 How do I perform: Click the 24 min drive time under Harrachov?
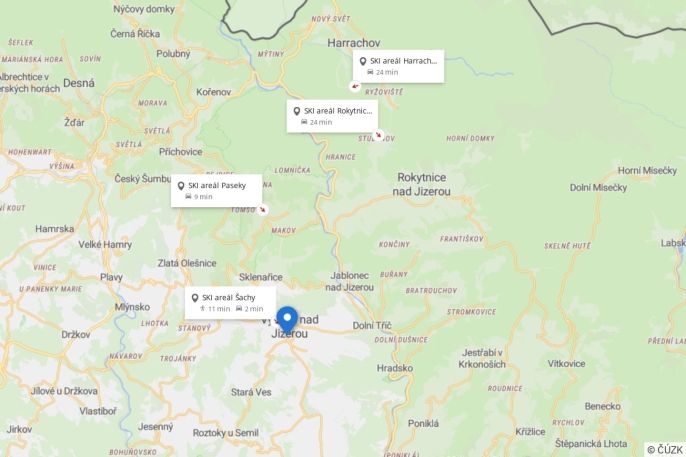387,72
